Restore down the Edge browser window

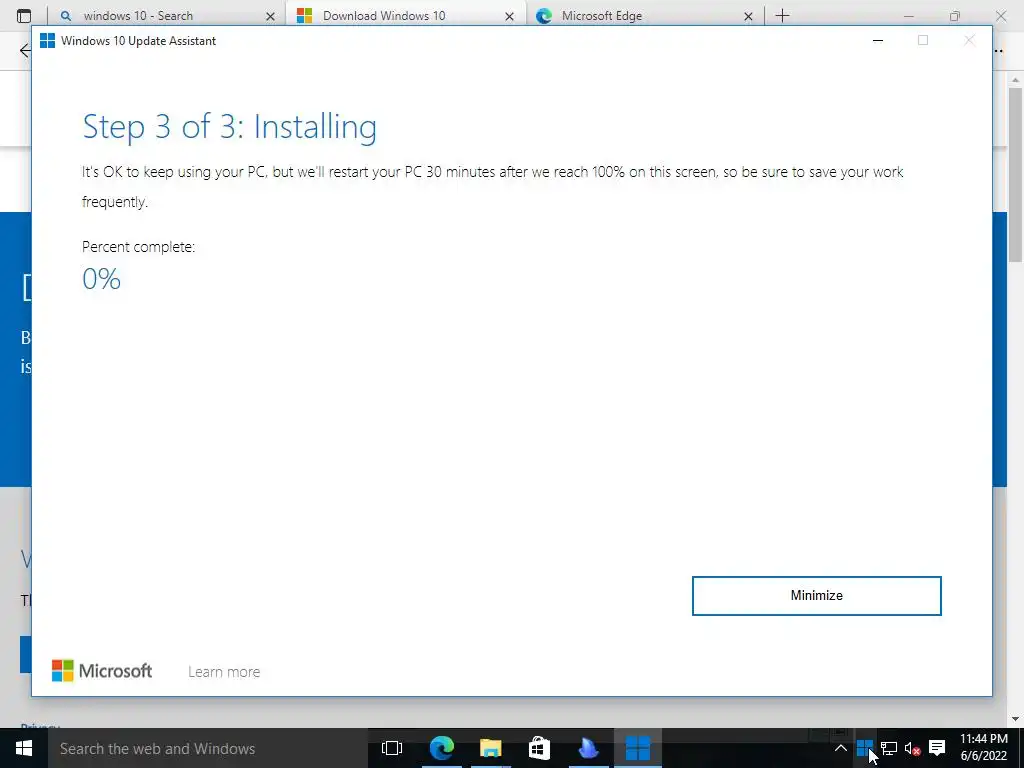tap(955, 16)
